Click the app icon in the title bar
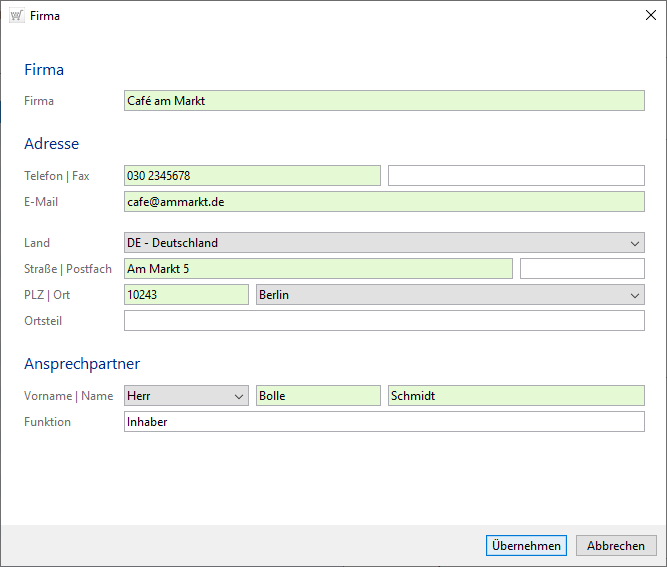Image resolution: width=667 pixels, height=567 pixels. point(16,16)
